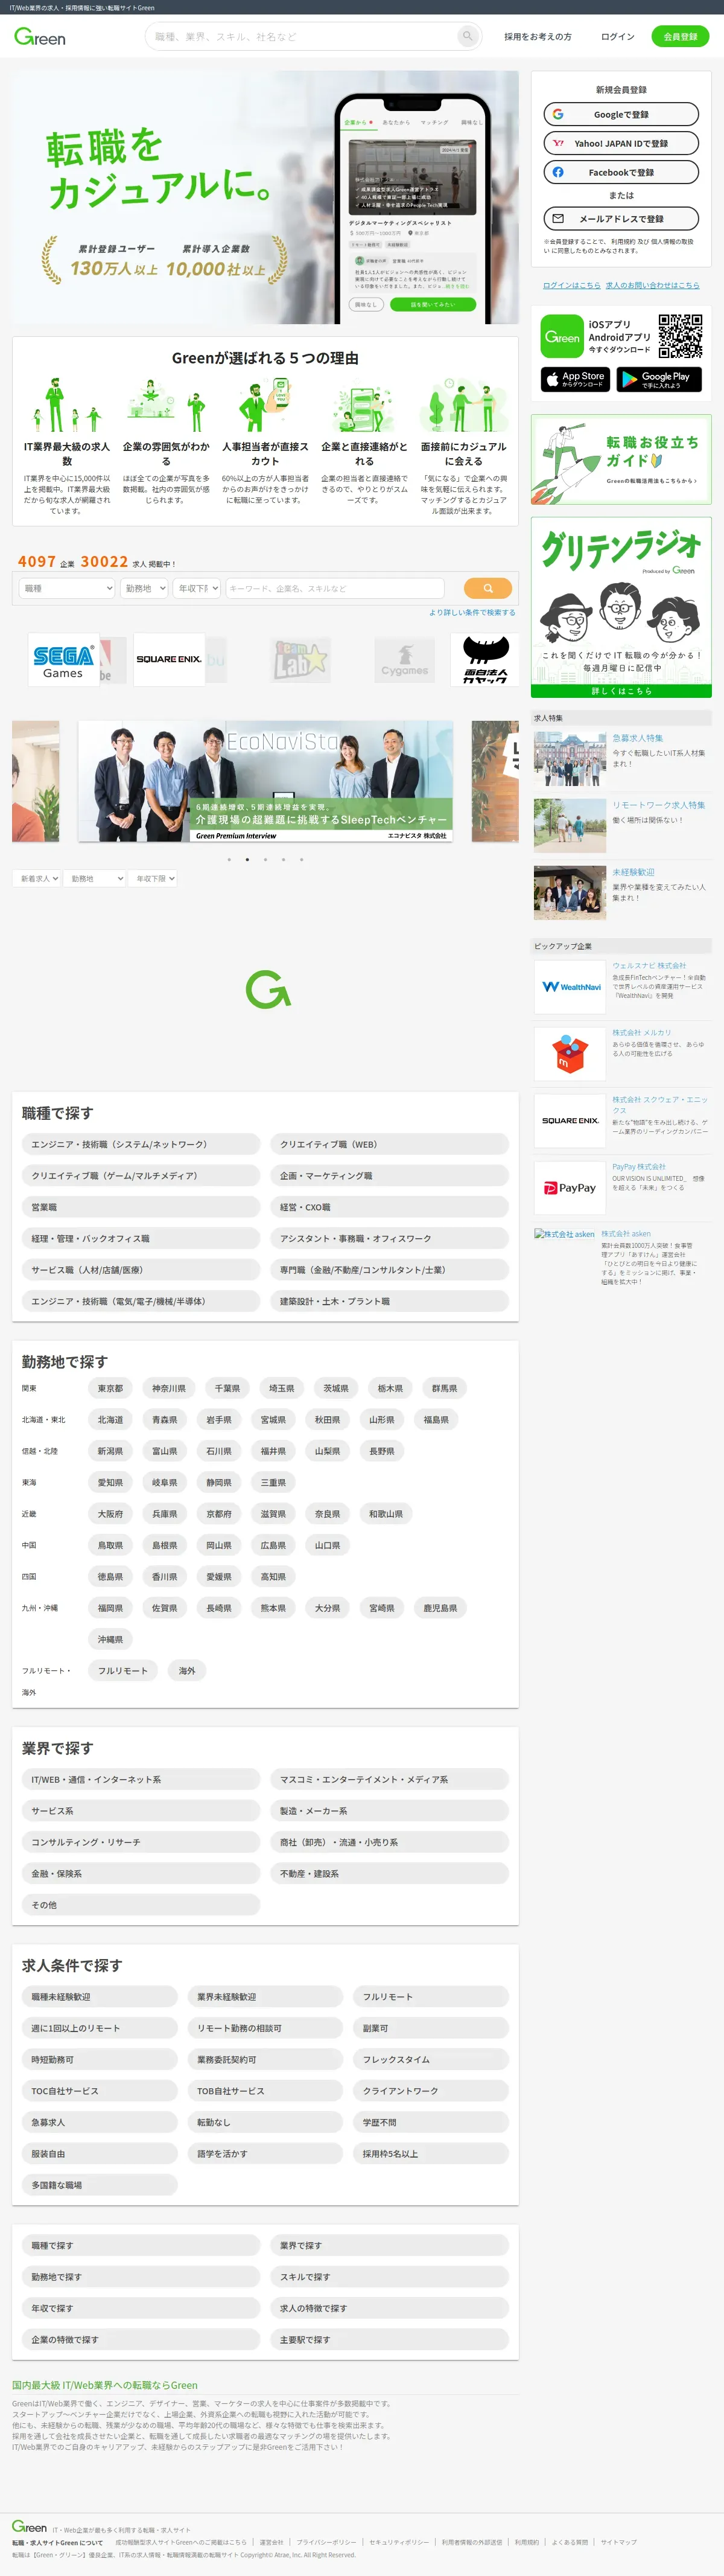Open the 年収下限 search dropdown
This screenshot has width=724, height=2576.
click(x=196, y=588)
